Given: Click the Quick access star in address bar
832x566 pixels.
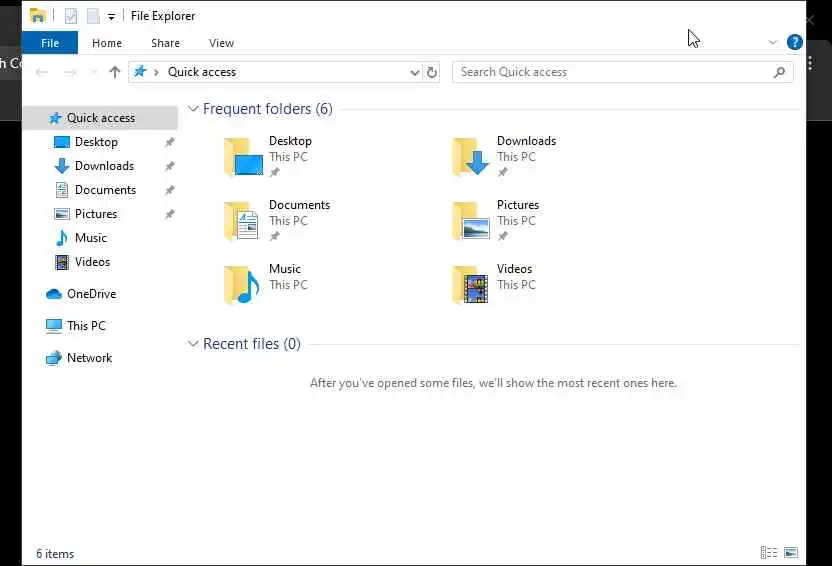Looking at the screenshot, I should 140,72.
